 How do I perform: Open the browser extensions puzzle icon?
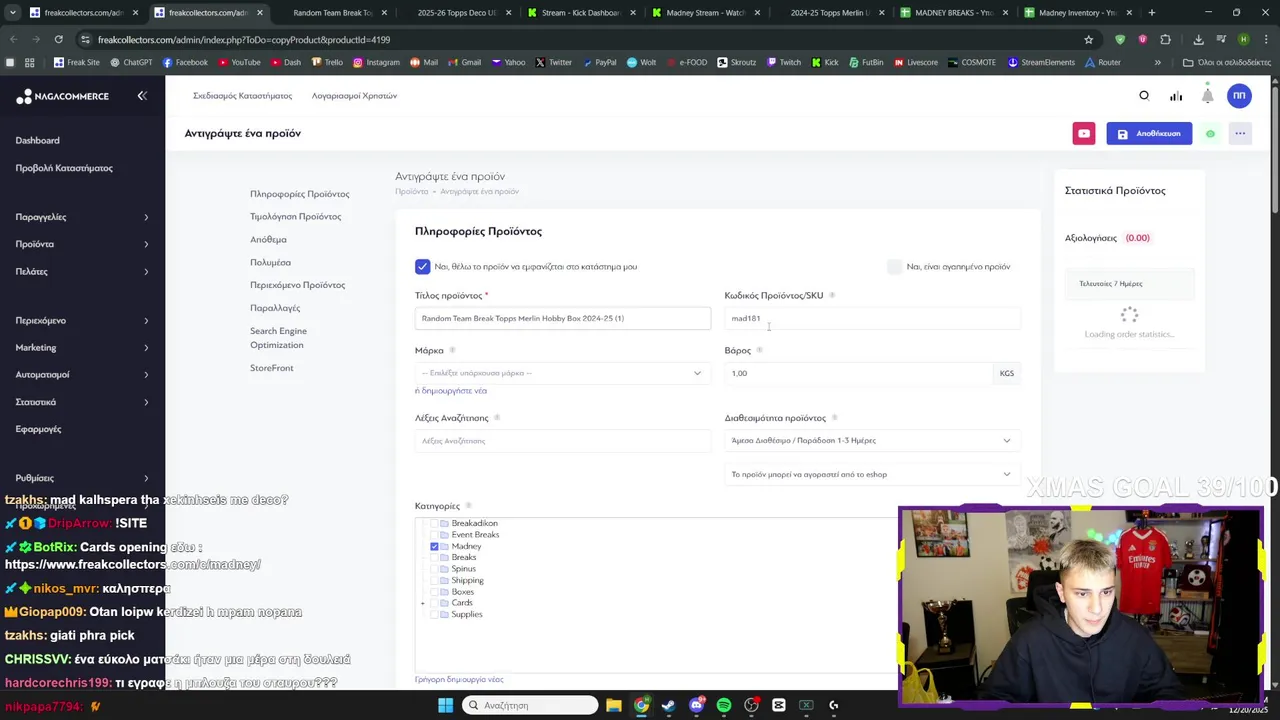1165,39
